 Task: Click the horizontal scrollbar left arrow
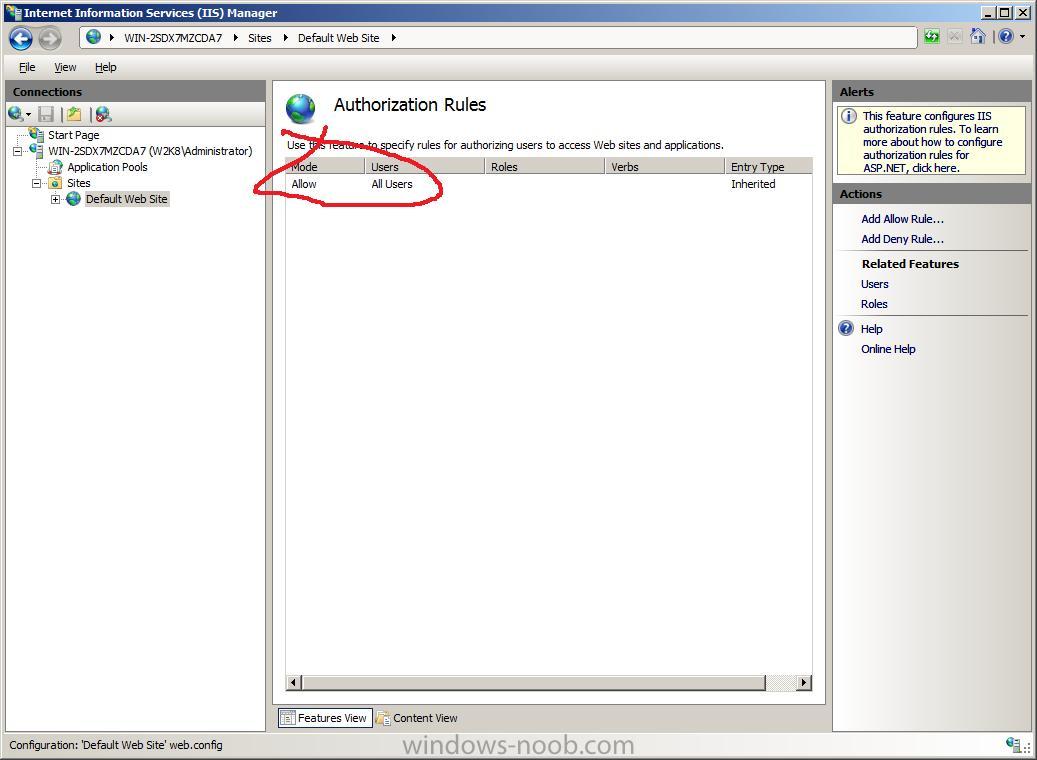294,683
